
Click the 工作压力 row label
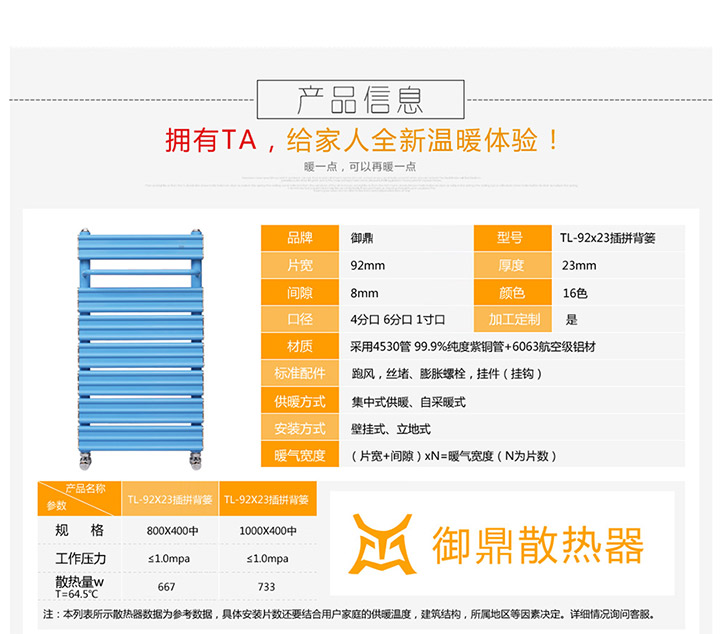coord(80,558)
